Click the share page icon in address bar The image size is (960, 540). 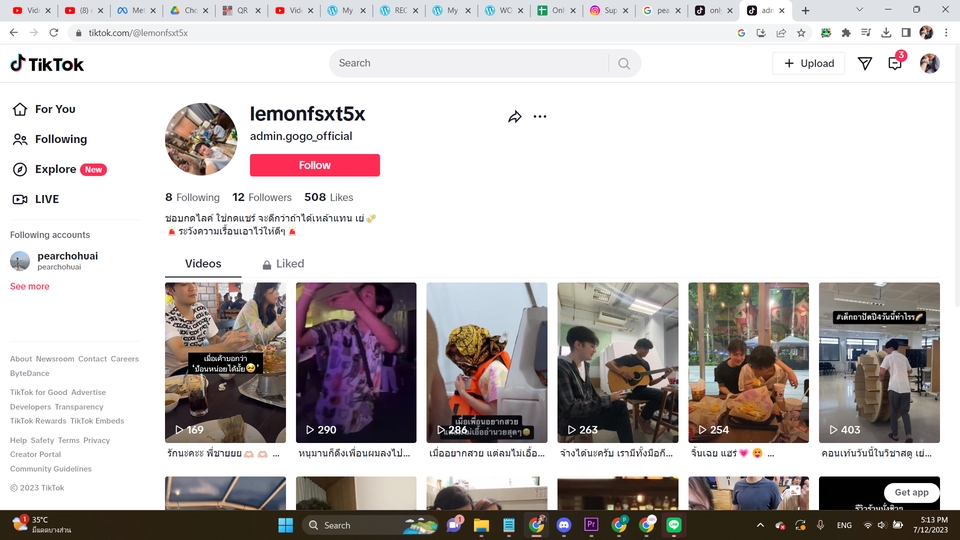pos(781,33)
